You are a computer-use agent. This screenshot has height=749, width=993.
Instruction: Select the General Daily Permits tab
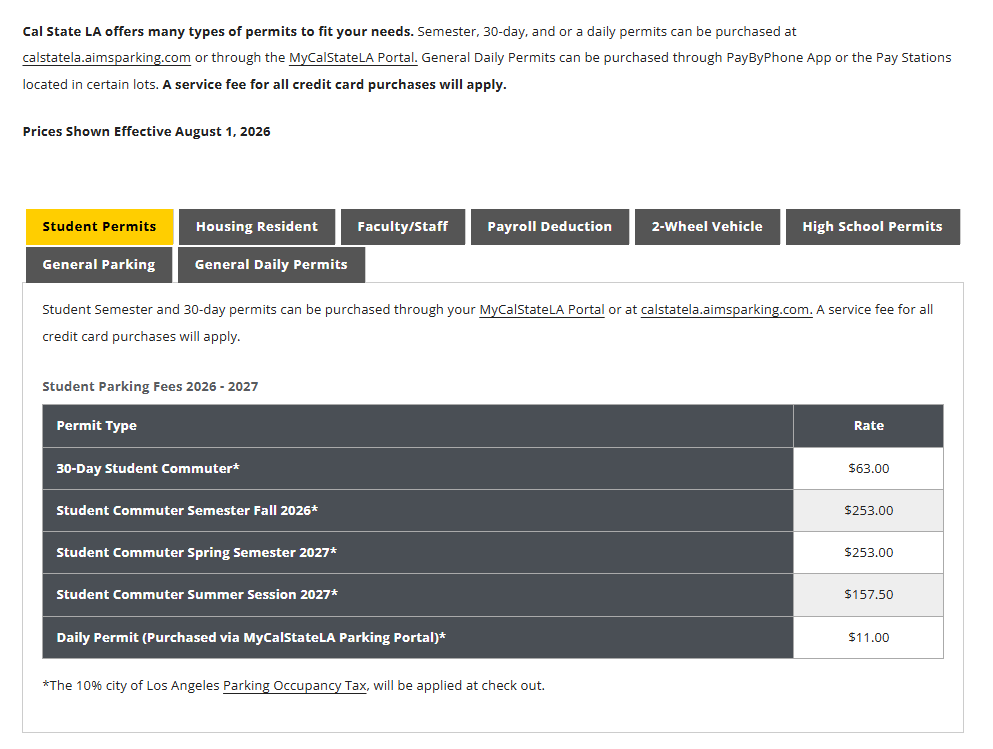pos(271,265)
